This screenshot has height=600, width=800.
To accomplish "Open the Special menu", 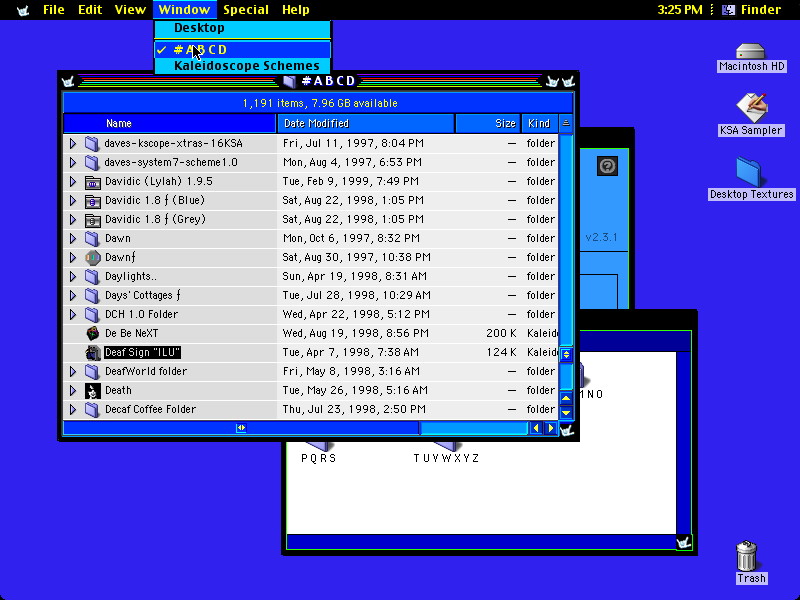I will pos(246,10).
